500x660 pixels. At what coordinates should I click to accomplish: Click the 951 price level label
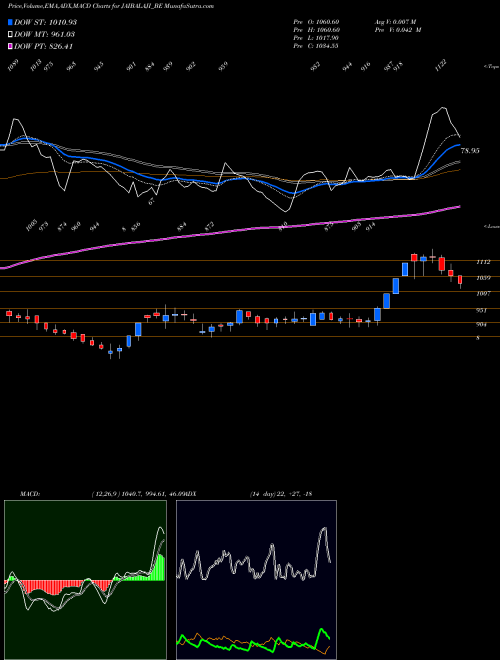(x=481, y=311)
